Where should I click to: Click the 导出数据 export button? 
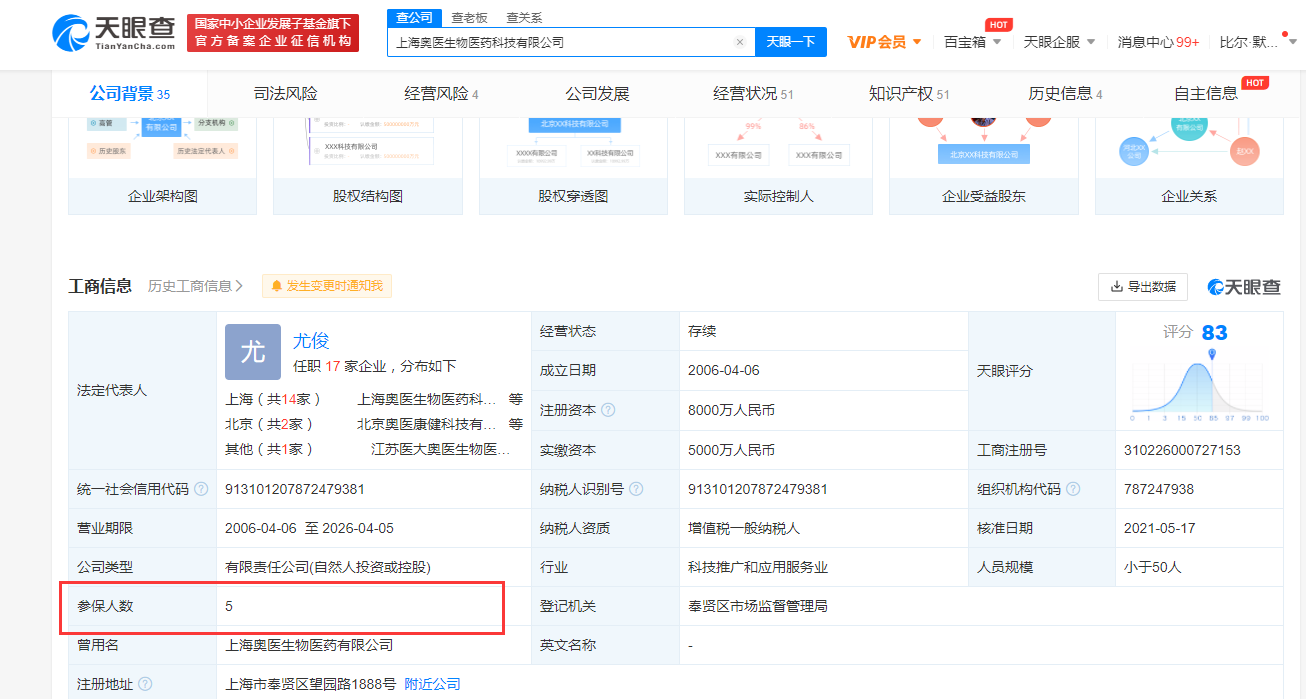pyautogui.click(x=1142, y=286)
